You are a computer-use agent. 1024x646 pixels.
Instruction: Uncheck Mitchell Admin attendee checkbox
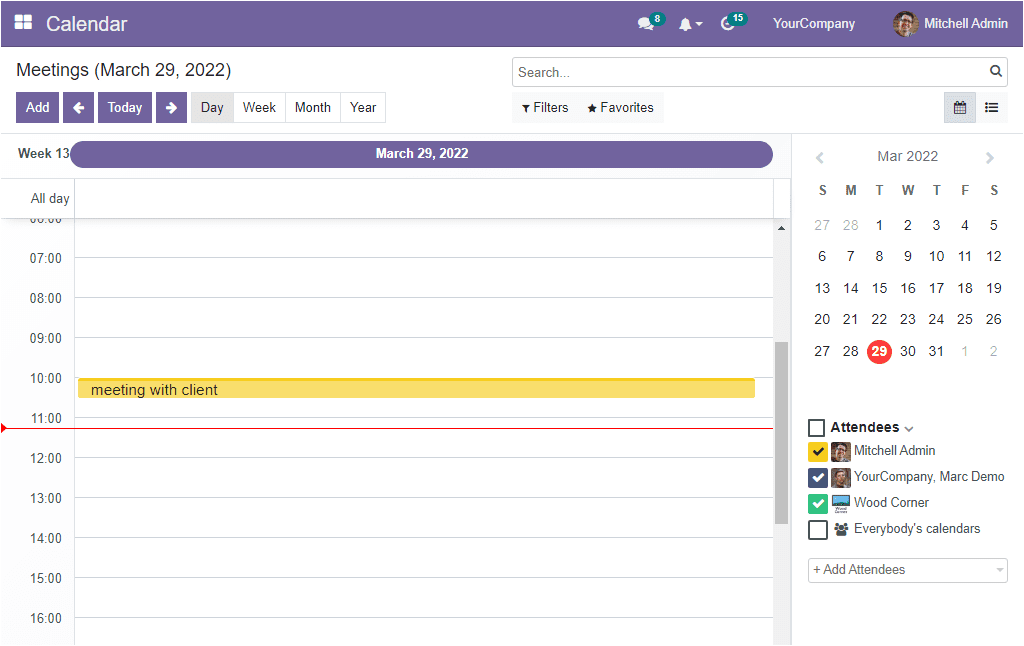point(817,452)
